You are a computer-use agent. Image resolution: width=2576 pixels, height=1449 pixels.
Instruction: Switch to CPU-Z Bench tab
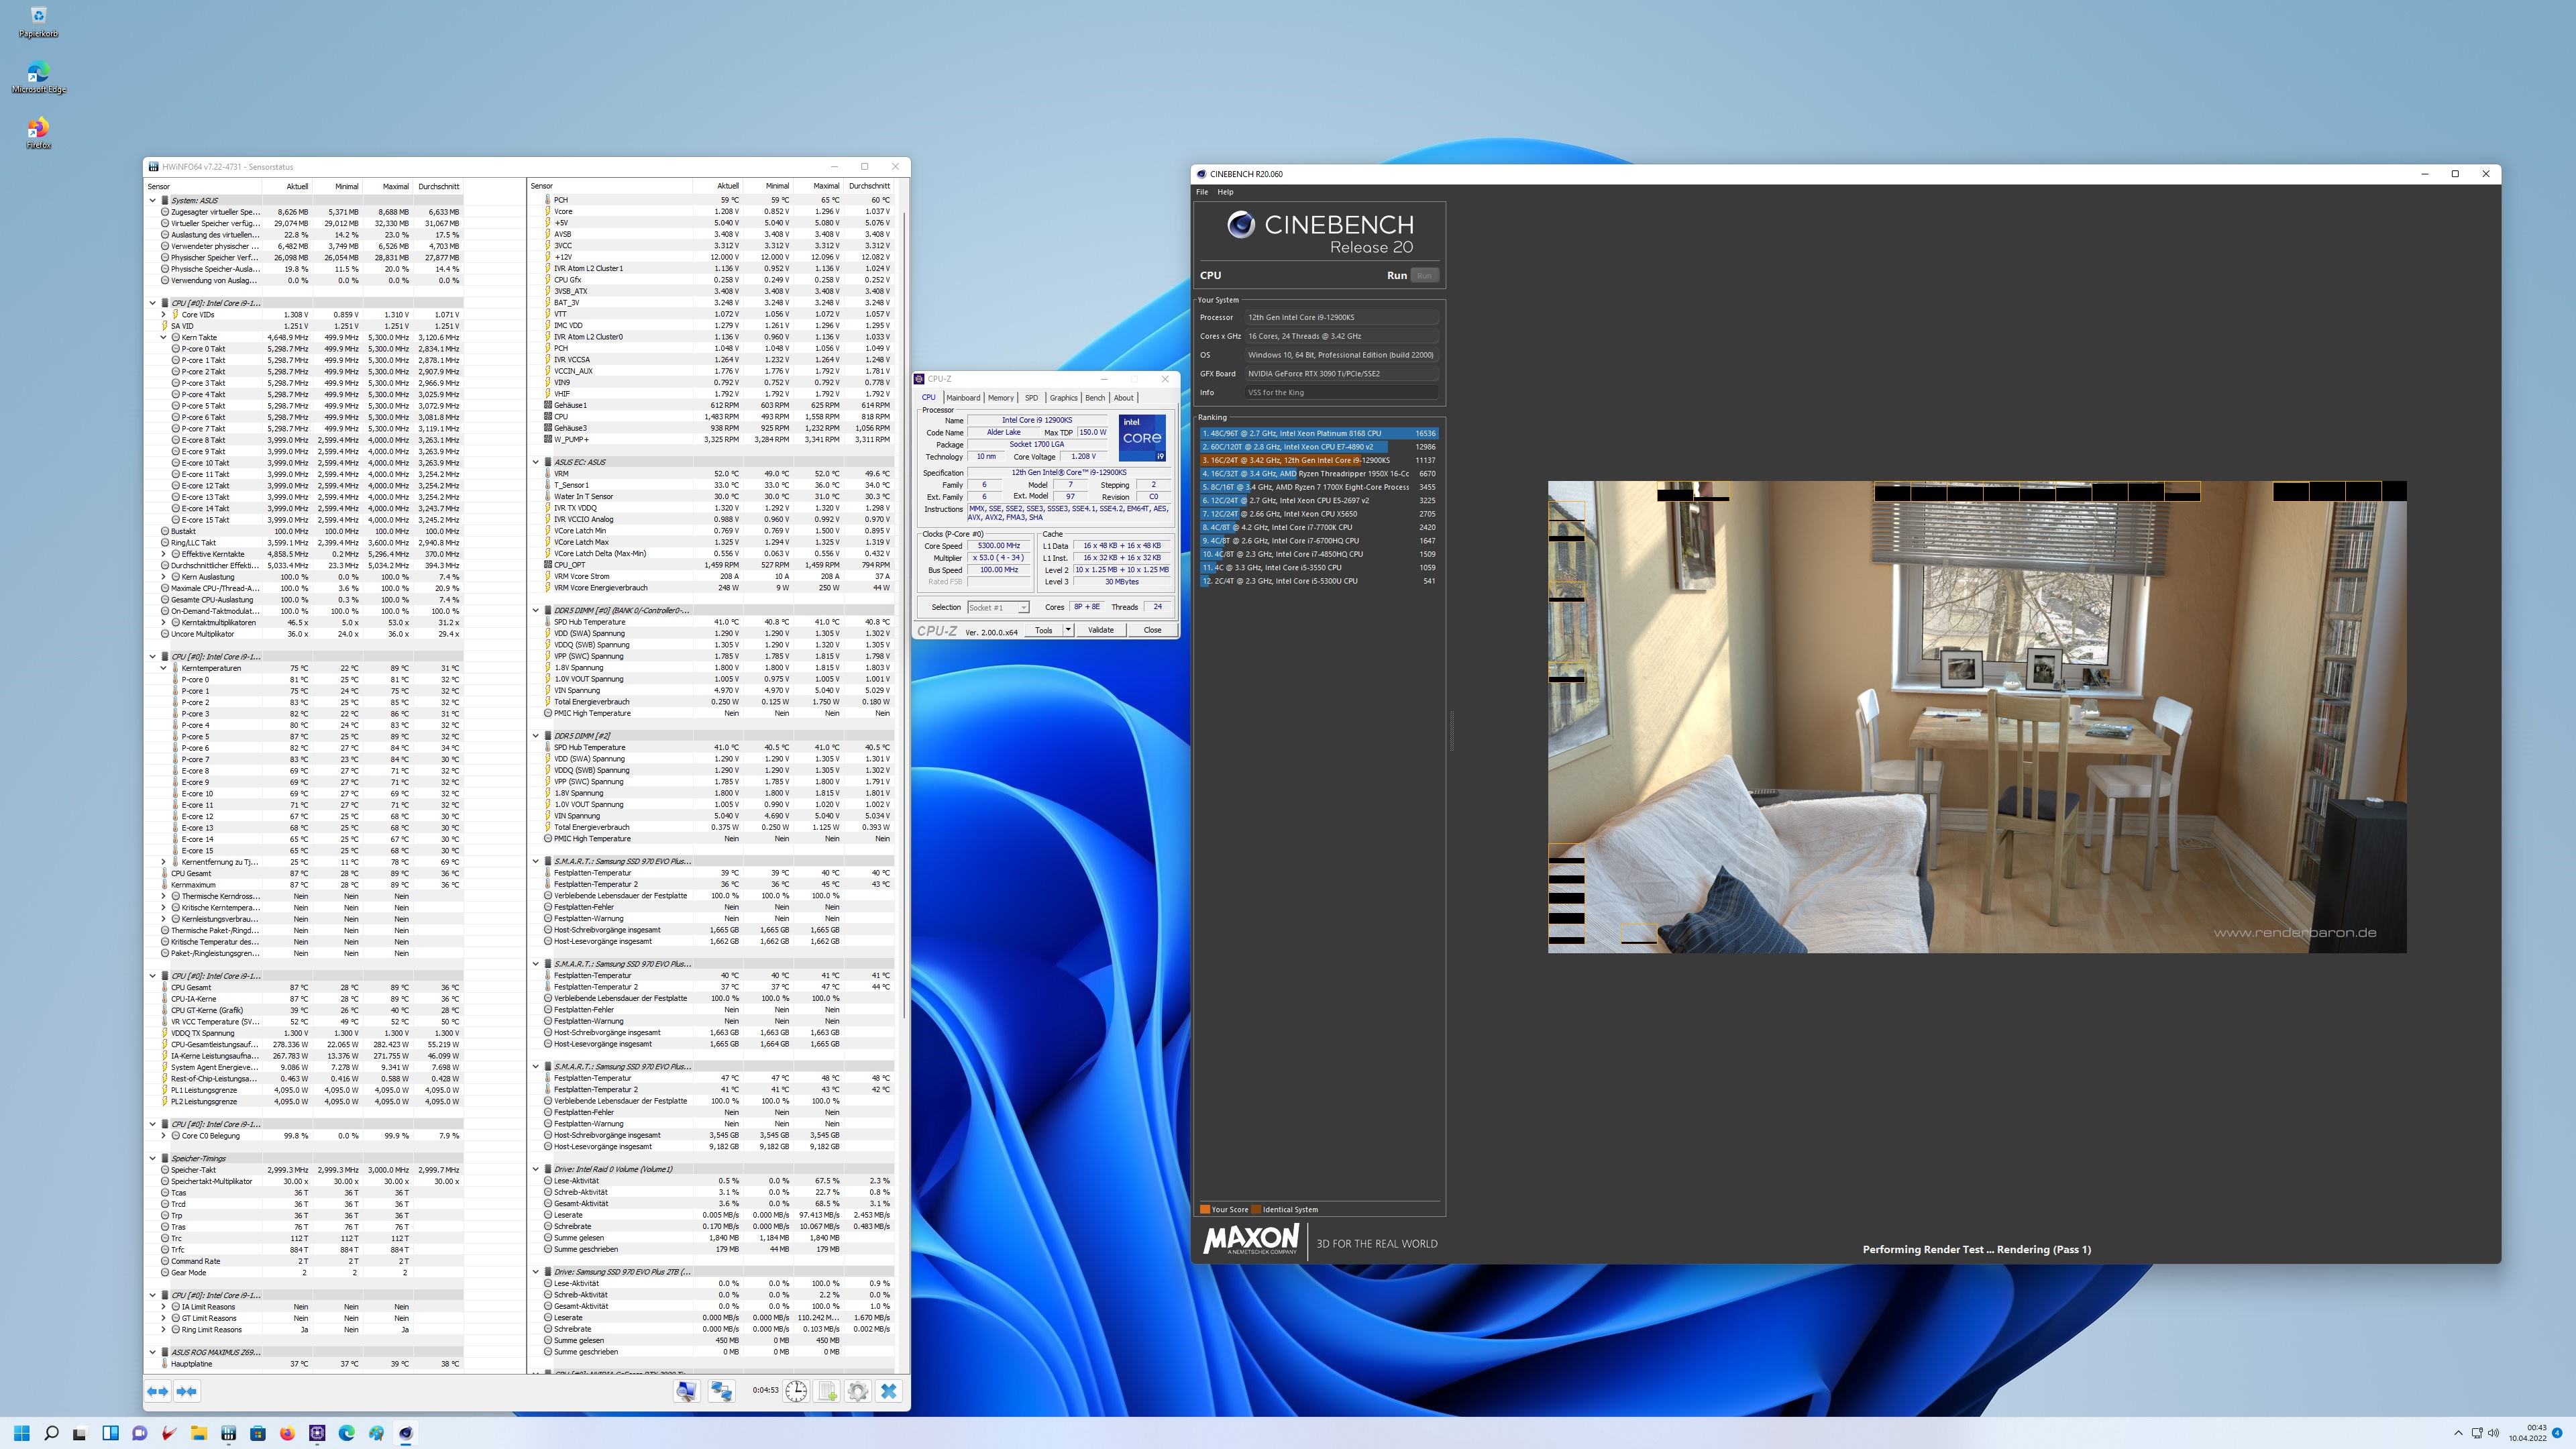coord(1095,397)
